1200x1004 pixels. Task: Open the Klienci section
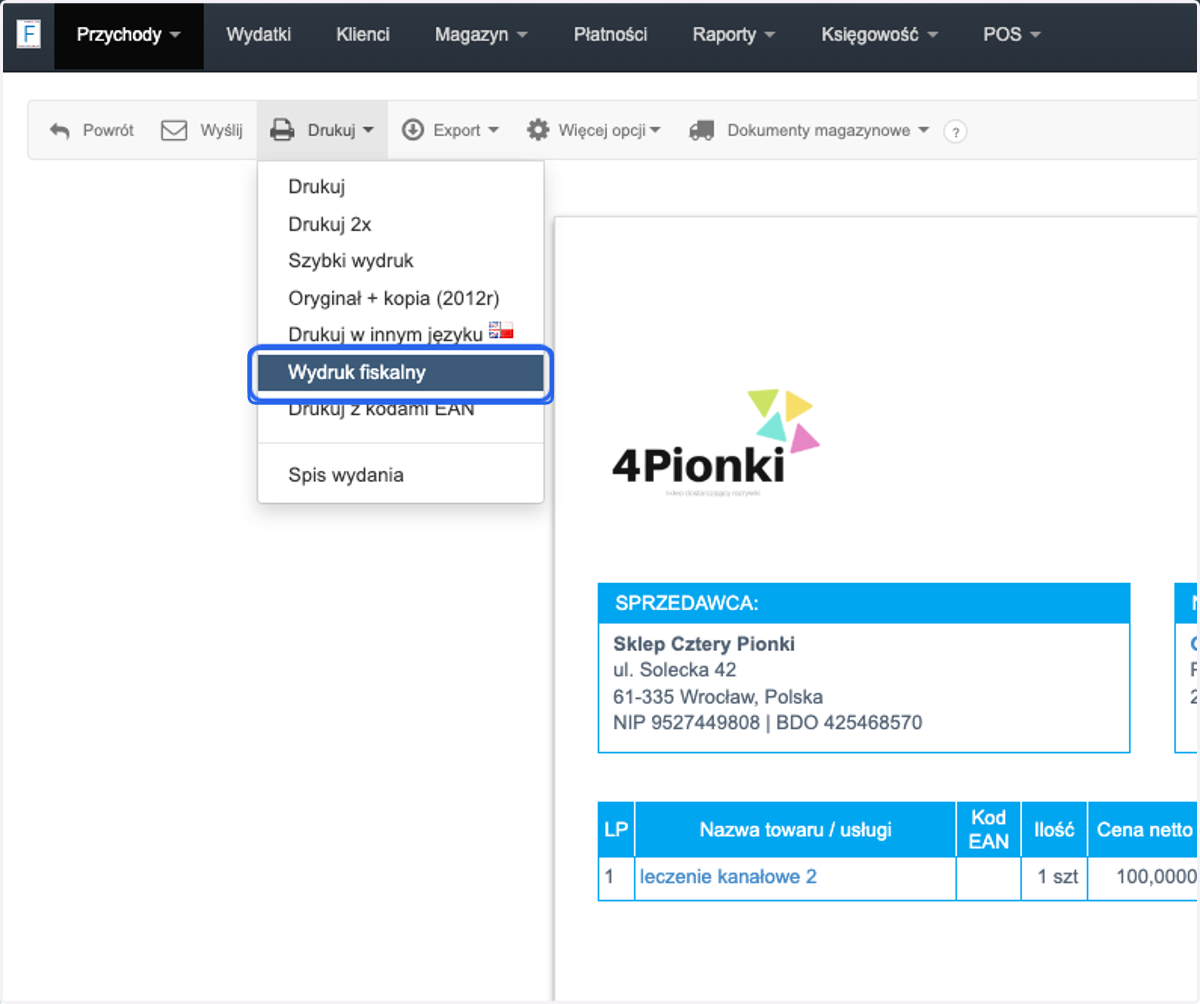[x=363, y=35]
